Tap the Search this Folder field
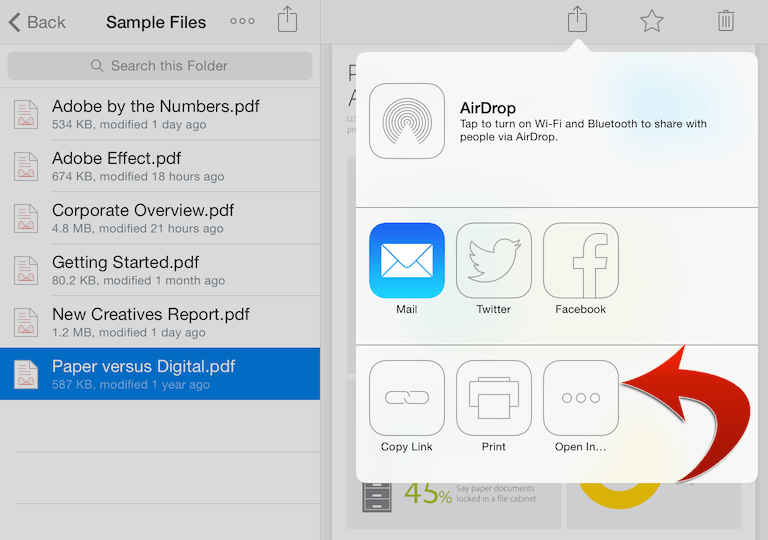Image resolution: width=768 pixels, height=540 pixels. [x=160, y=66]
